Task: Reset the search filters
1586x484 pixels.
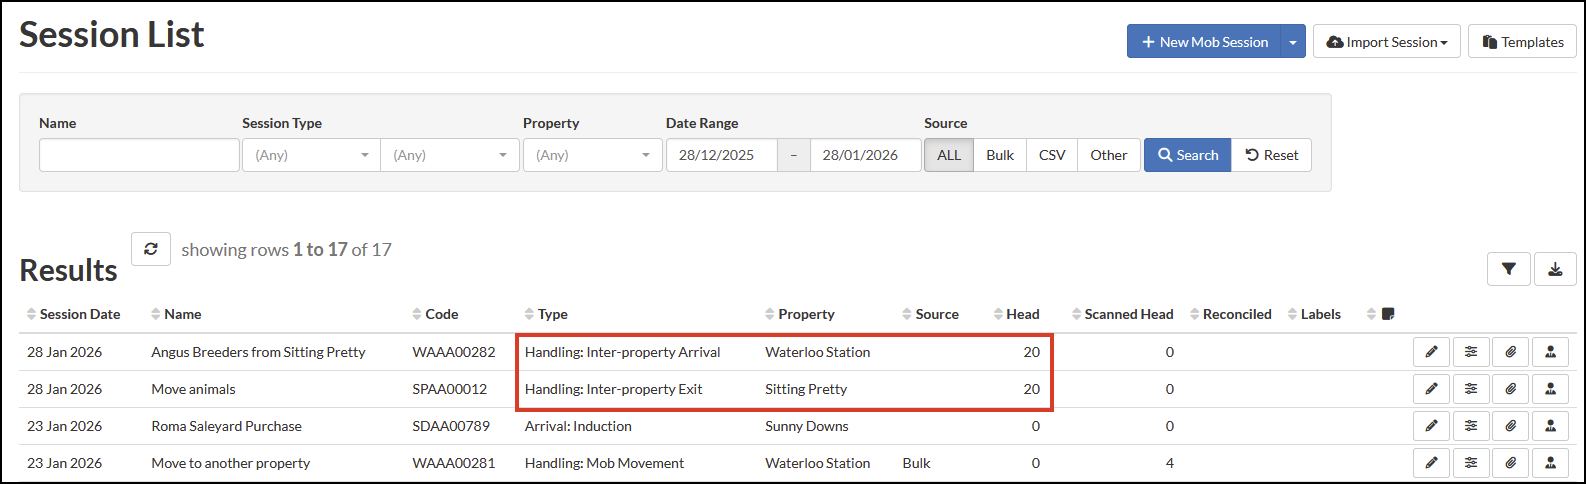Action: click(1271, 155)
